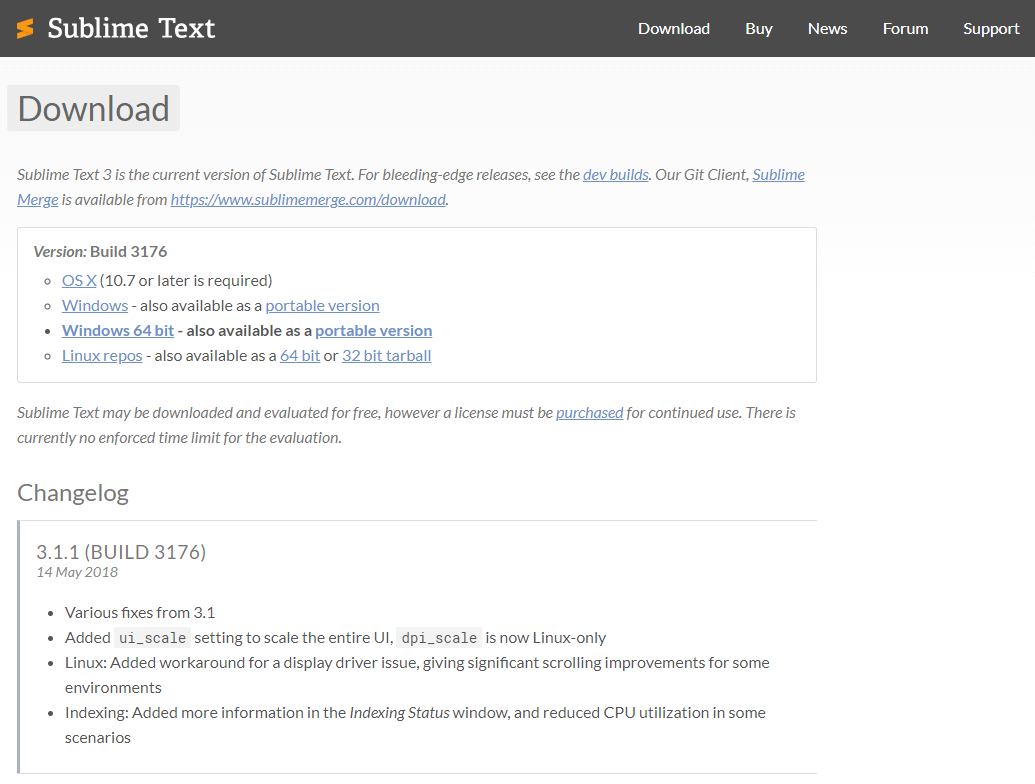Image resolution: width=1035 pixels, height=784 pixels.
Task: Get the portable version for Windows 32-bit
Action: (x=322, y=306)
